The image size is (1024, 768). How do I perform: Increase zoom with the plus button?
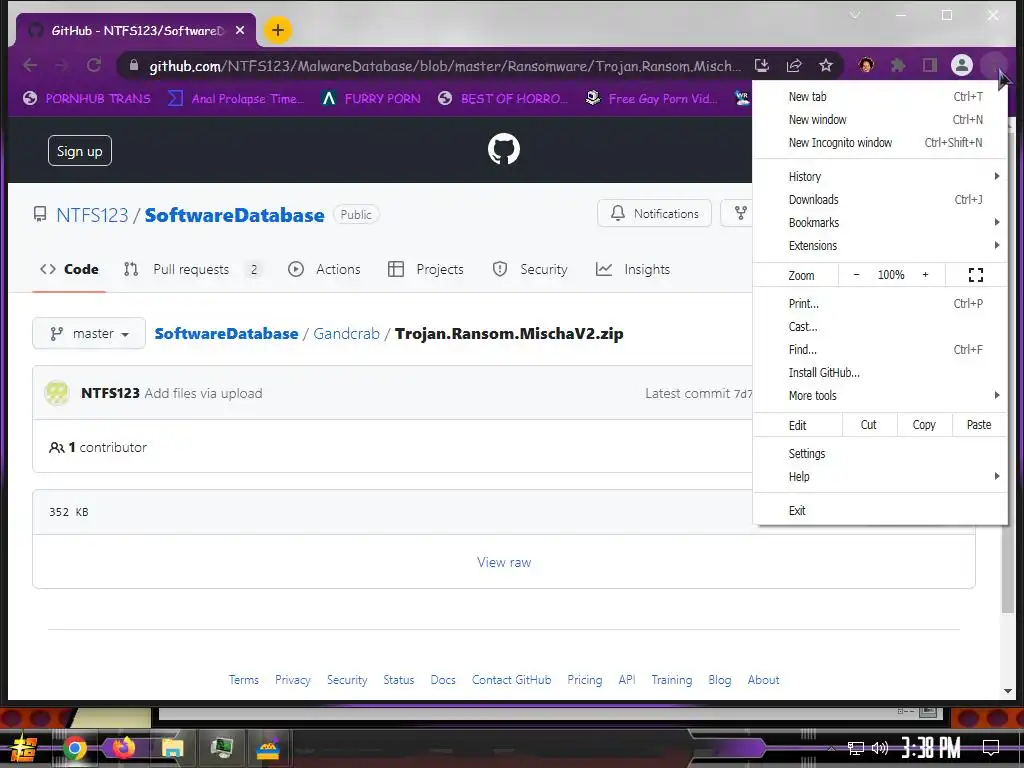pyautogui.click(x=925, y=275)
